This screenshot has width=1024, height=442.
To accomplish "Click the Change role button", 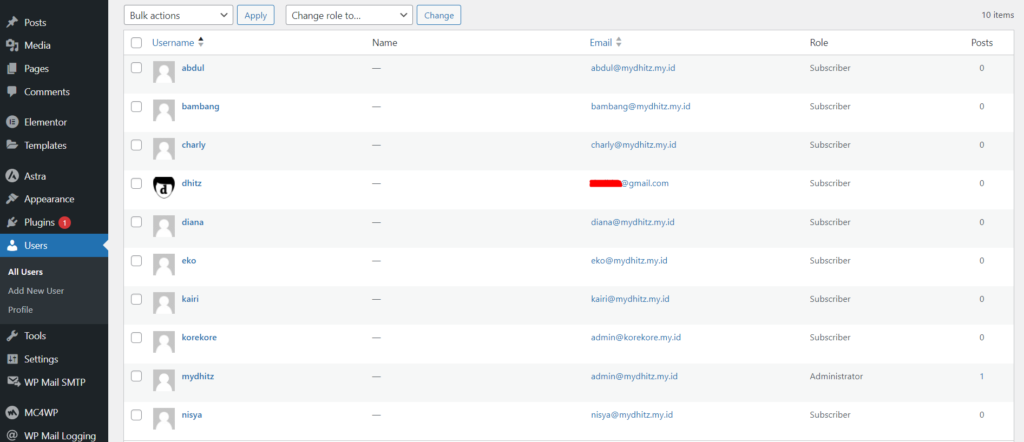I will [439, 15].
